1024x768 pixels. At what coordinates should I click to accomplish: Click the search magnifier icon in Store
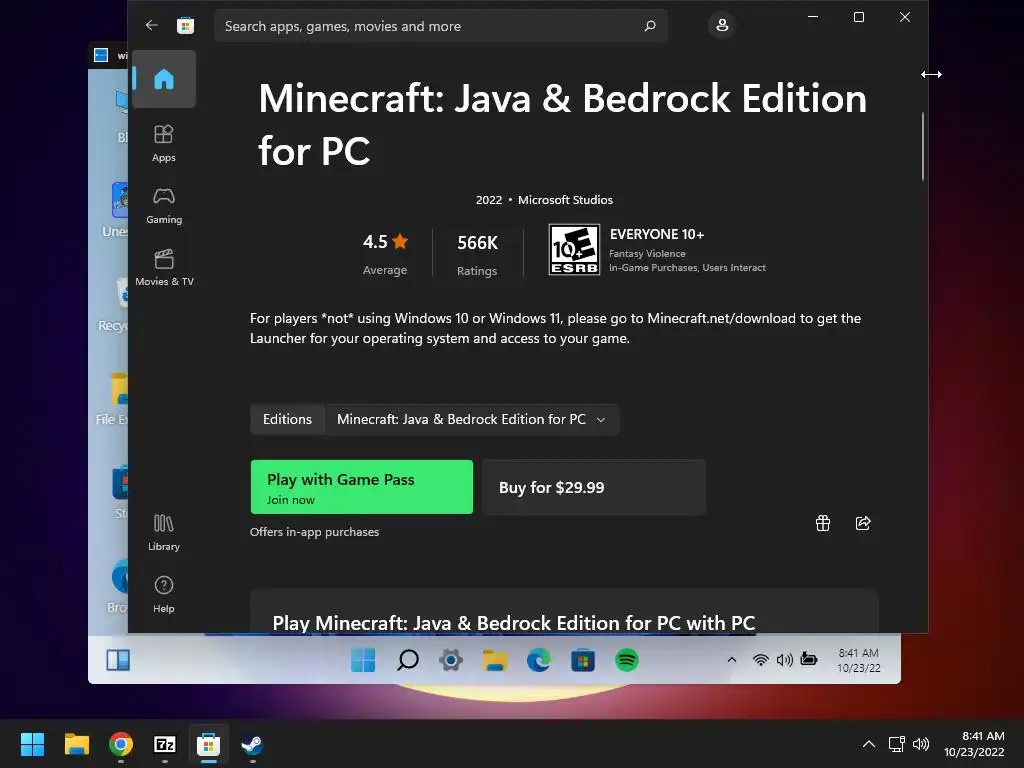click(x=650, y=26)
